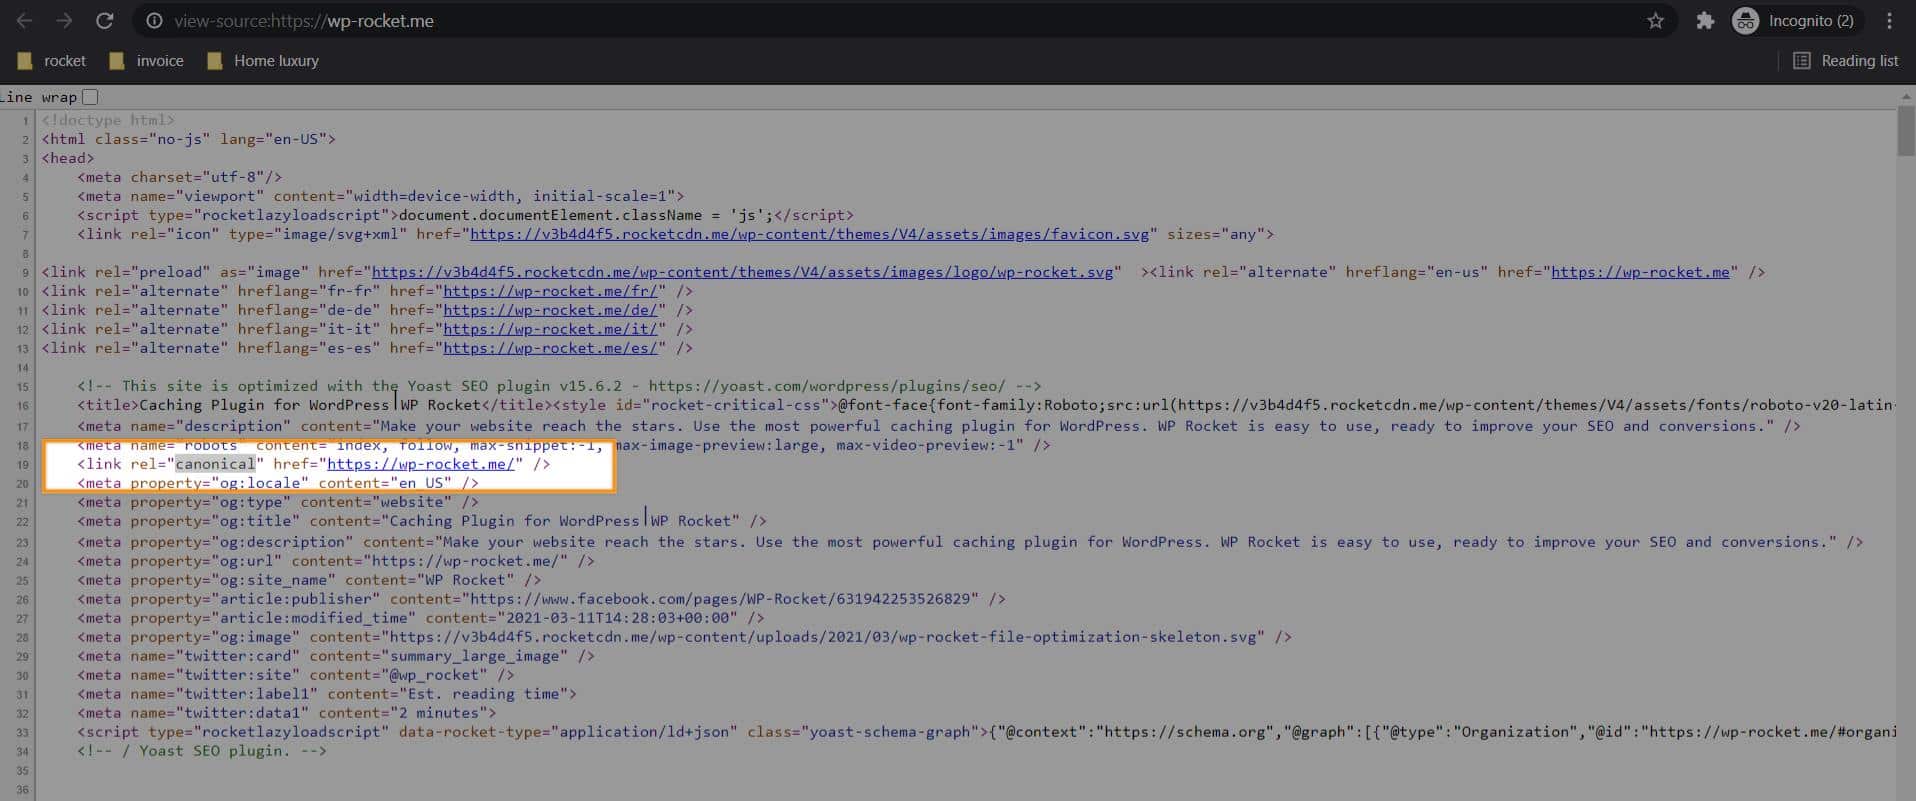The width and height of the screenshot is (1916, 801).
Task: Open the Home luxury bookmark folder
Action: click(263, 61)
